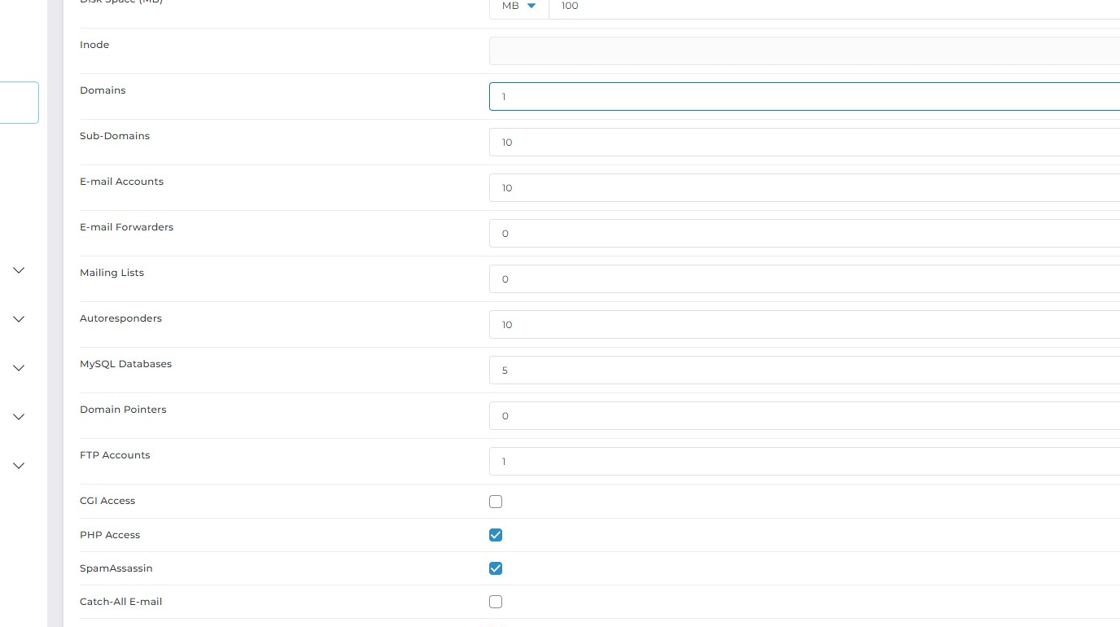Tick the Catch-All E-mail checkbox
This screenshot has width=1120, height=627.
(495, 602)
